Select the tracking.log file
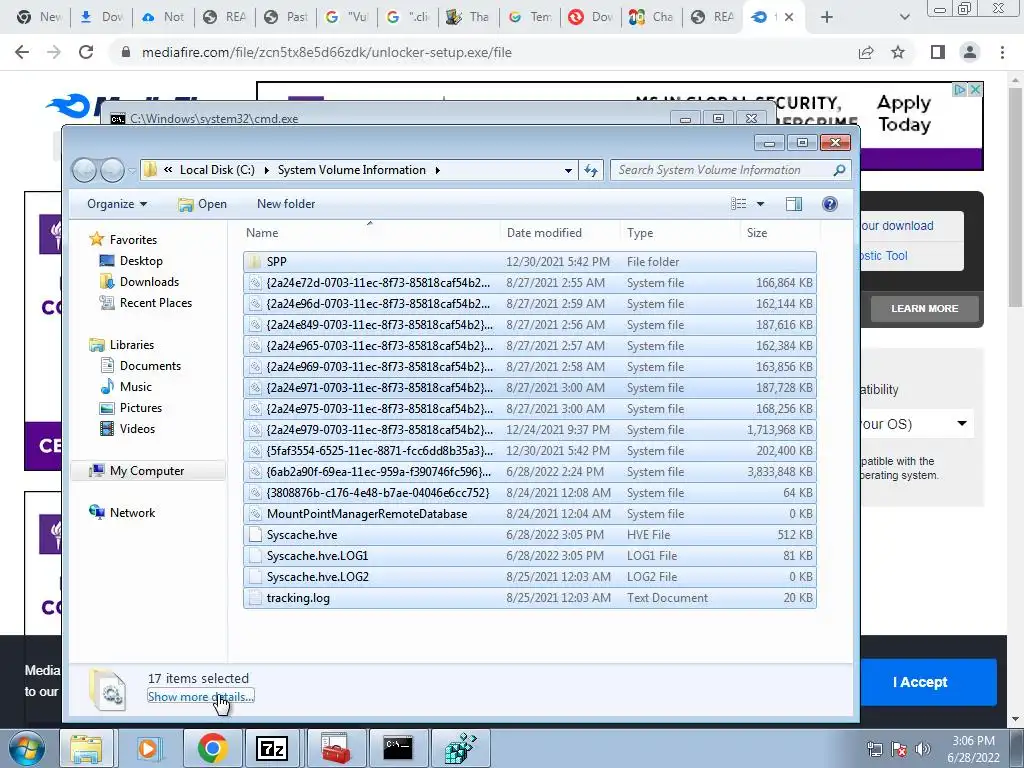Viewport: 1024px width, 768px height. [x=530, y=598]
